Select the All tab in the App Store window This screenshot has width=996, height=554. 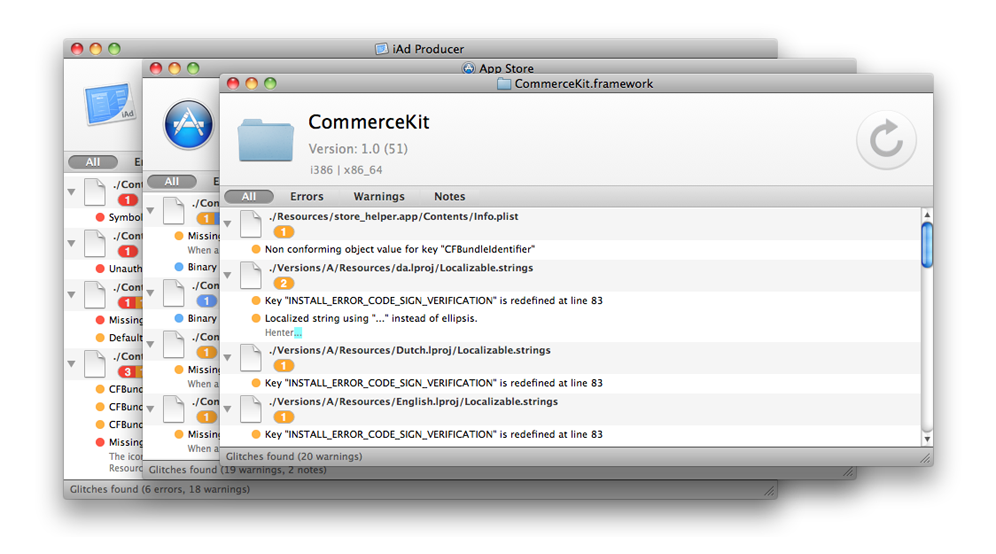pos(172,181)
